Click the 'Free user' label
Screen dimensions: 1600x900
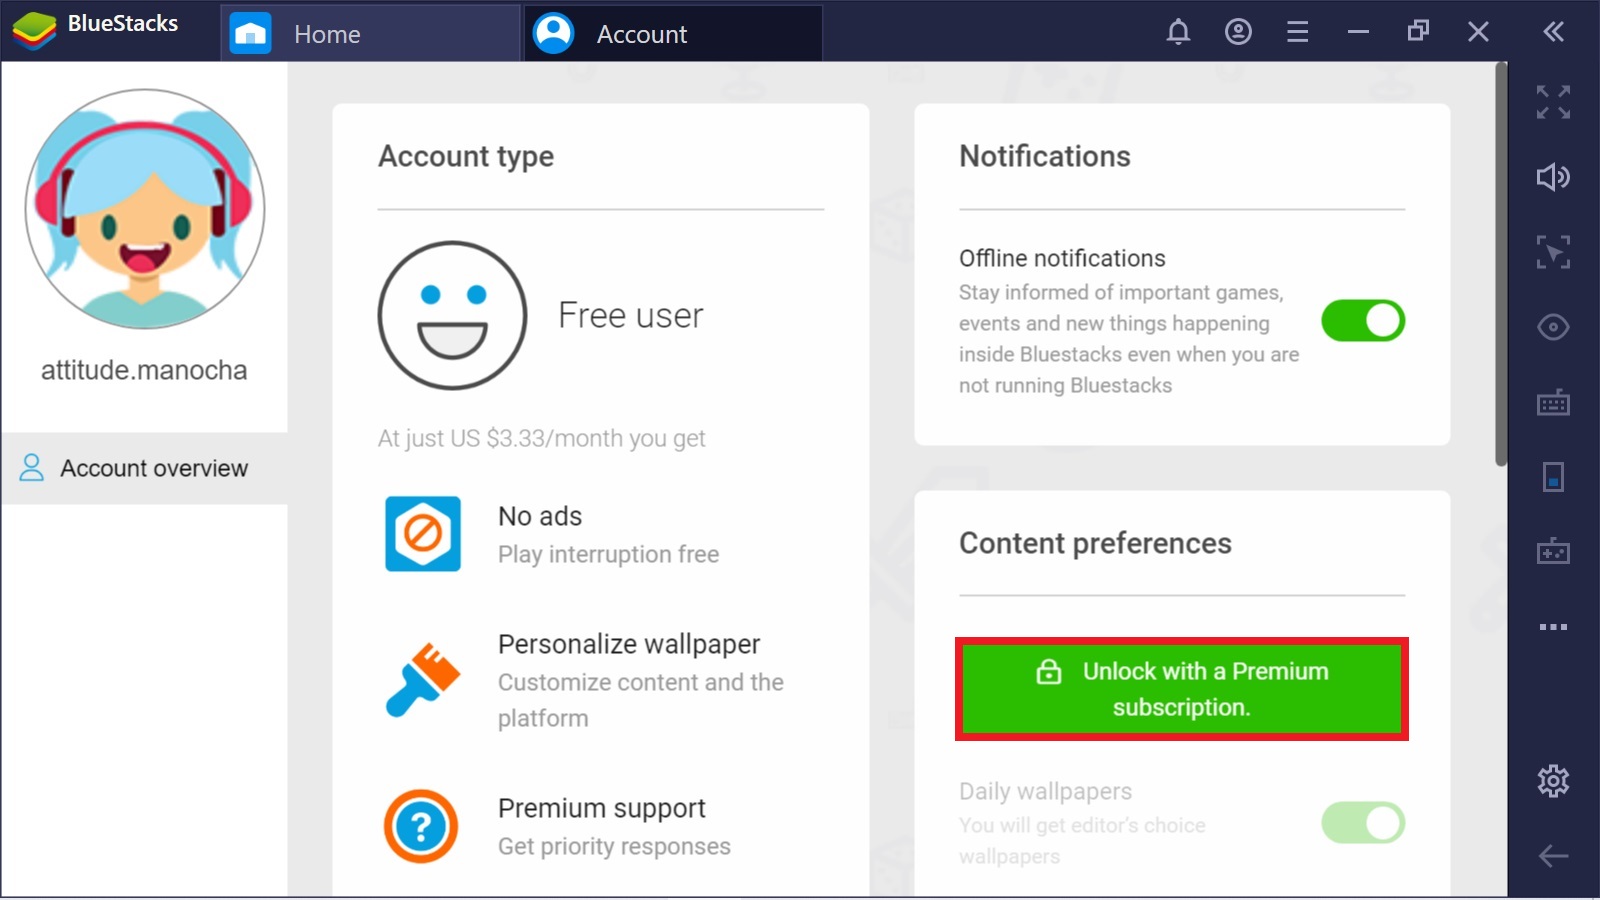630,315
